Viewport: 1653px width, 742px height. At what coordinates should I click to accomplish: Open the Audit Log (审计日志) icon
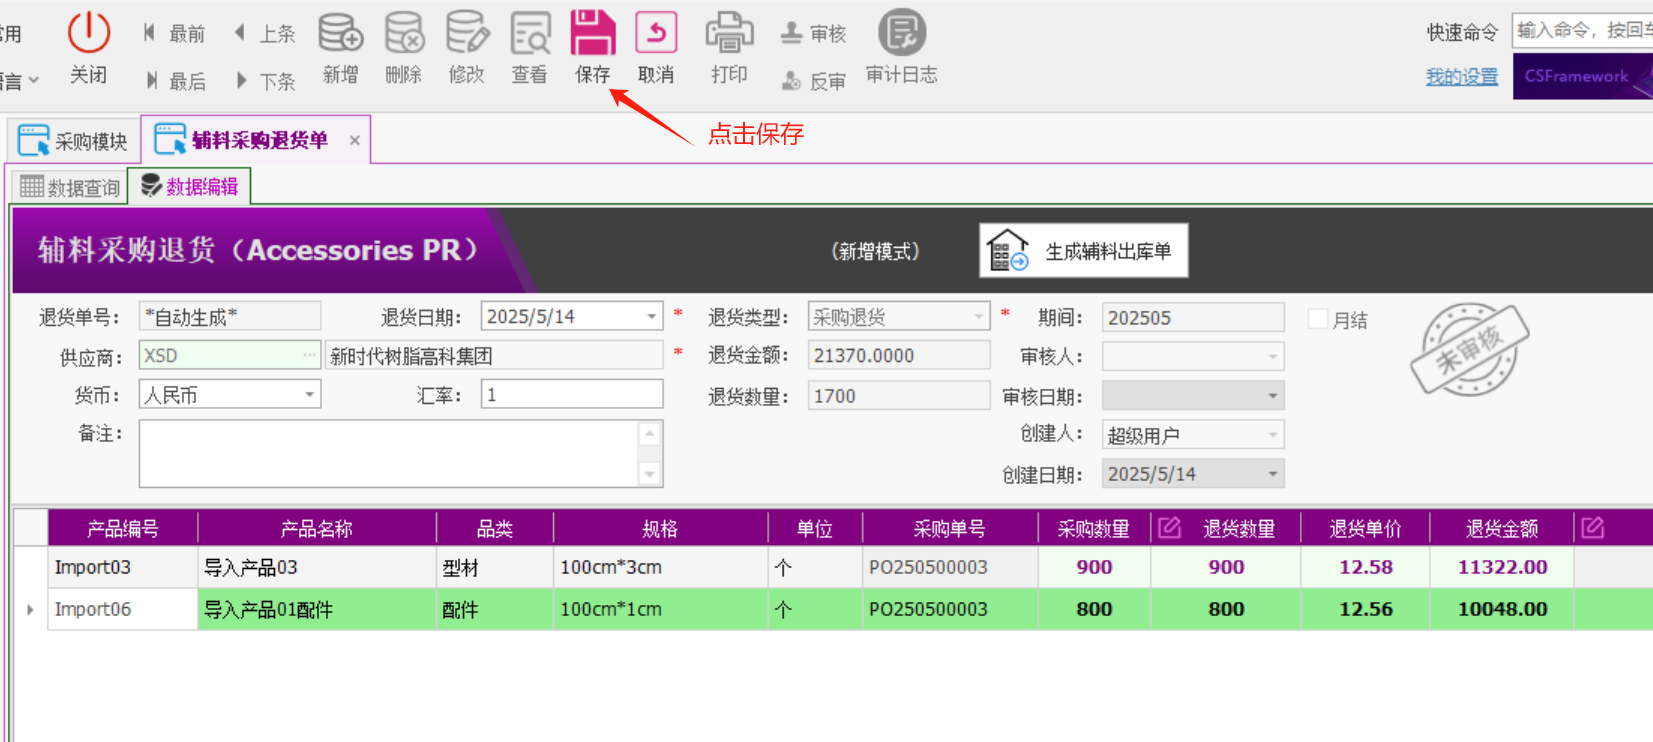click(901, 34)
